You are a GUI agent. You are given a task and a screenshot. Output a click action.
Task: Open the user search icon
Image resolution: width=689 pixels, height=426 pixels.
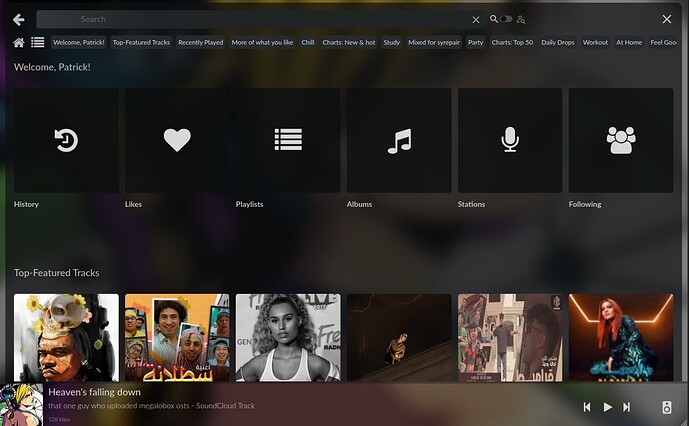coord(521,19)
